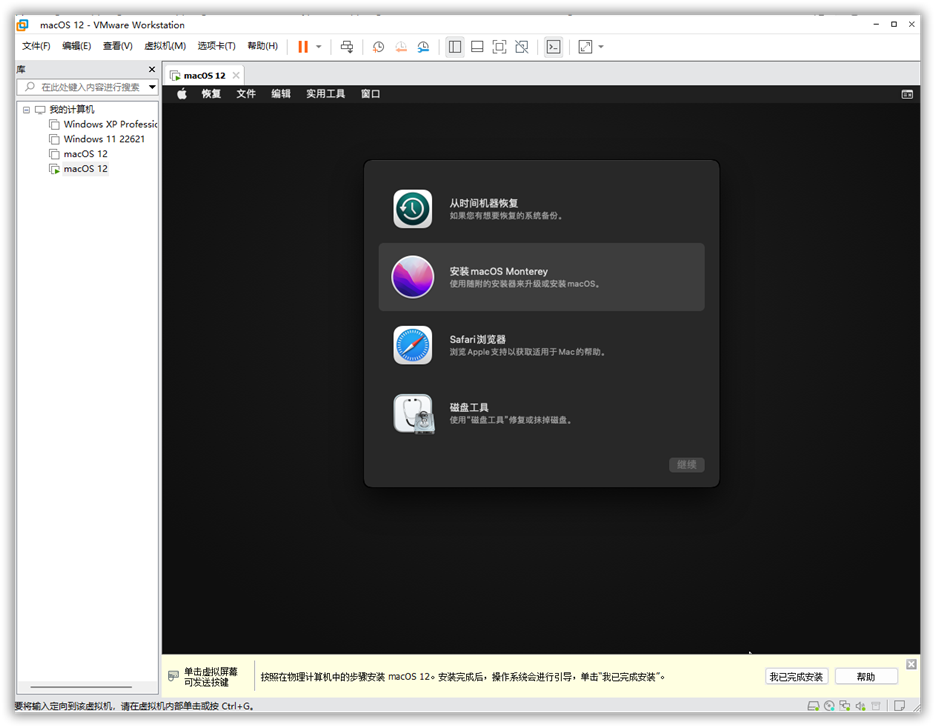Open the 恢复 menu in macOS recovery

(x=211, y=94)
